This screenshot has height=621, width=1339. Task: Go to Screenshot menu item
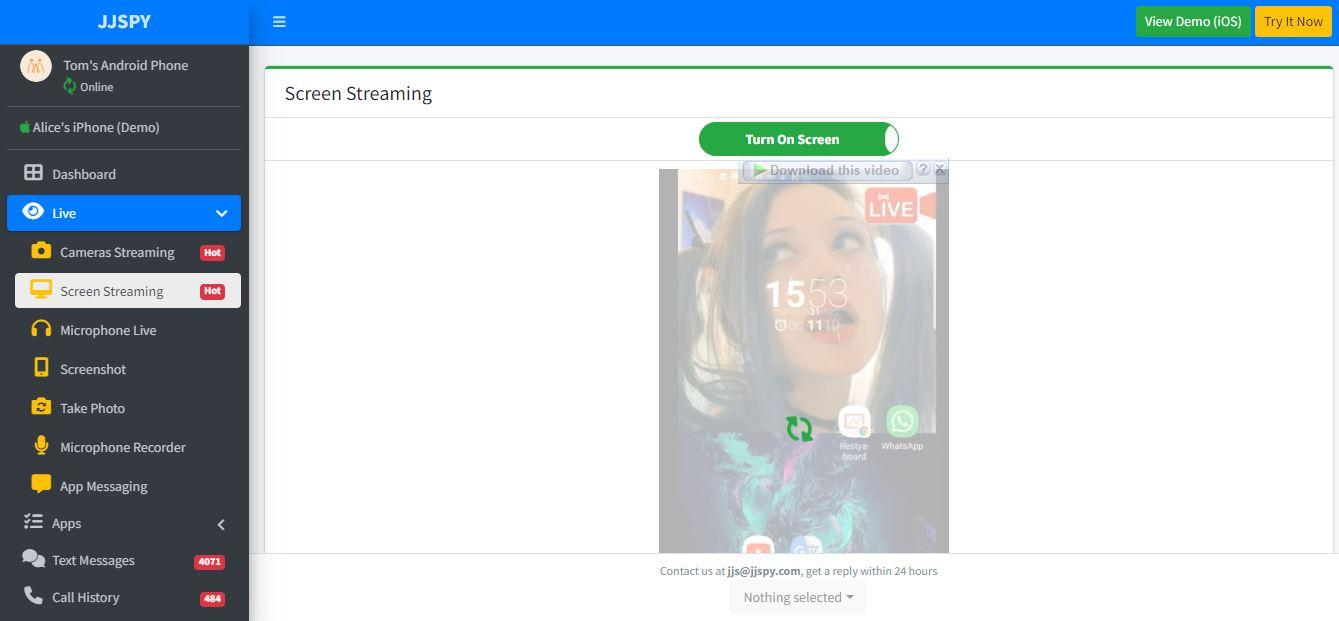(128, 369)
